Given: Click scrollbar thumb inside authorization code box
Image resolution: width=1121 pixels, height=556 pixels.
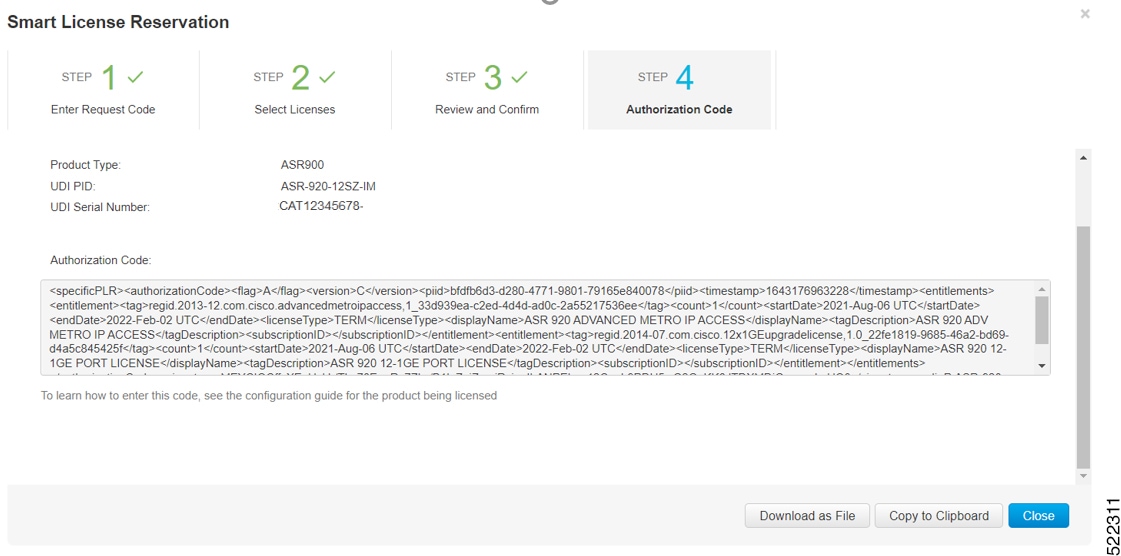Looking at the screenshot, I should (1041, 320).
